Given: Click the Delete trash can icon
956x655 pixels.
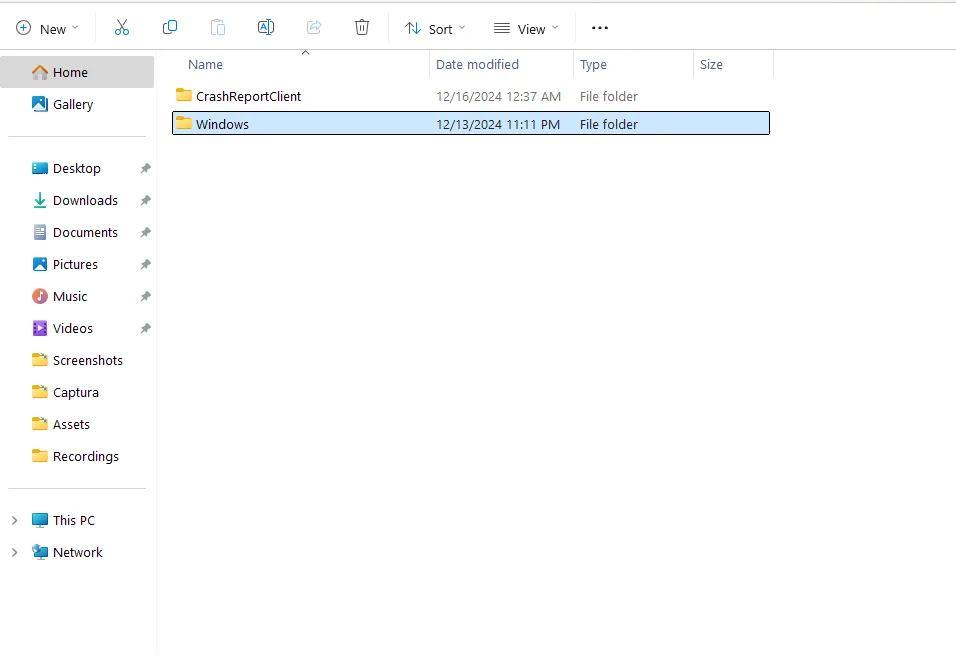Looking at the screenshot, I should pos(362,27).
